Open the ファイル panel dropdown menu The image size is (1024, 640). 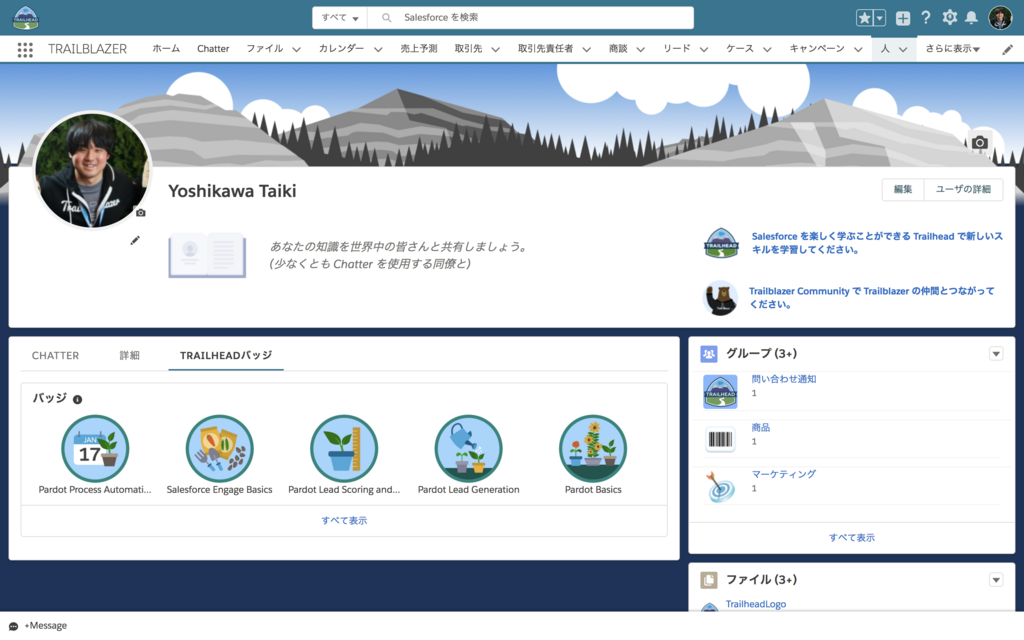click(996, 580)
